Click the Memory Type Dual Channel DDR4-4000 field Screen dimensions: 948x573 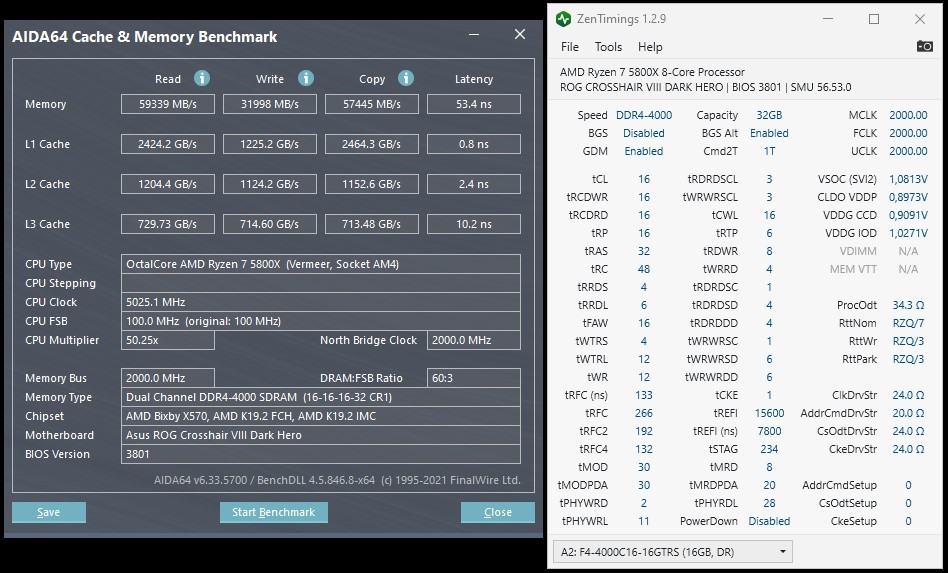pos(320,397)
